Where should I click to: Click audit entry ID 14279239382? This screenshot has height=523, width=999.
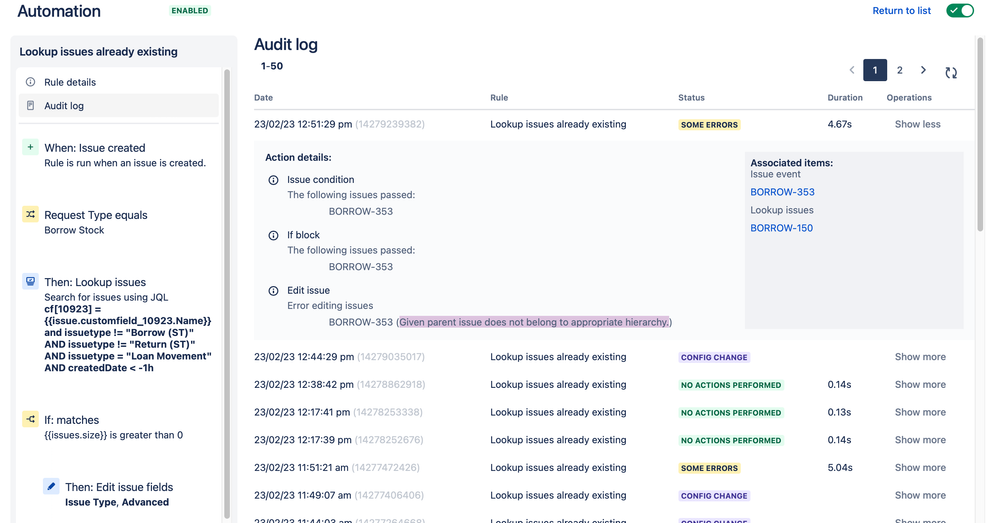coord(390,124)
